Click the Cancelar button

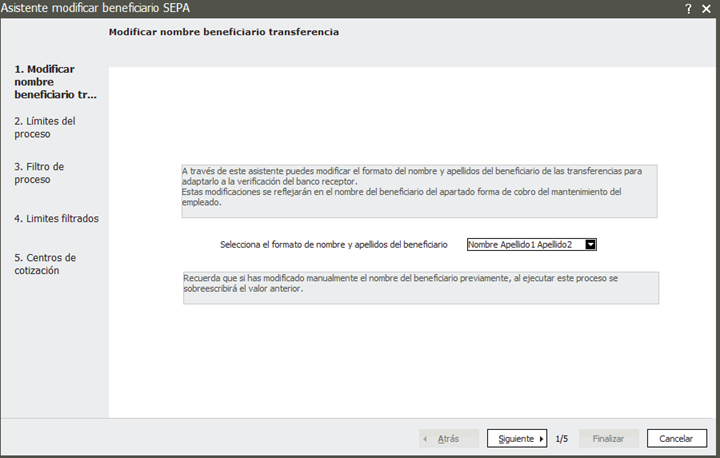[676, 438]
